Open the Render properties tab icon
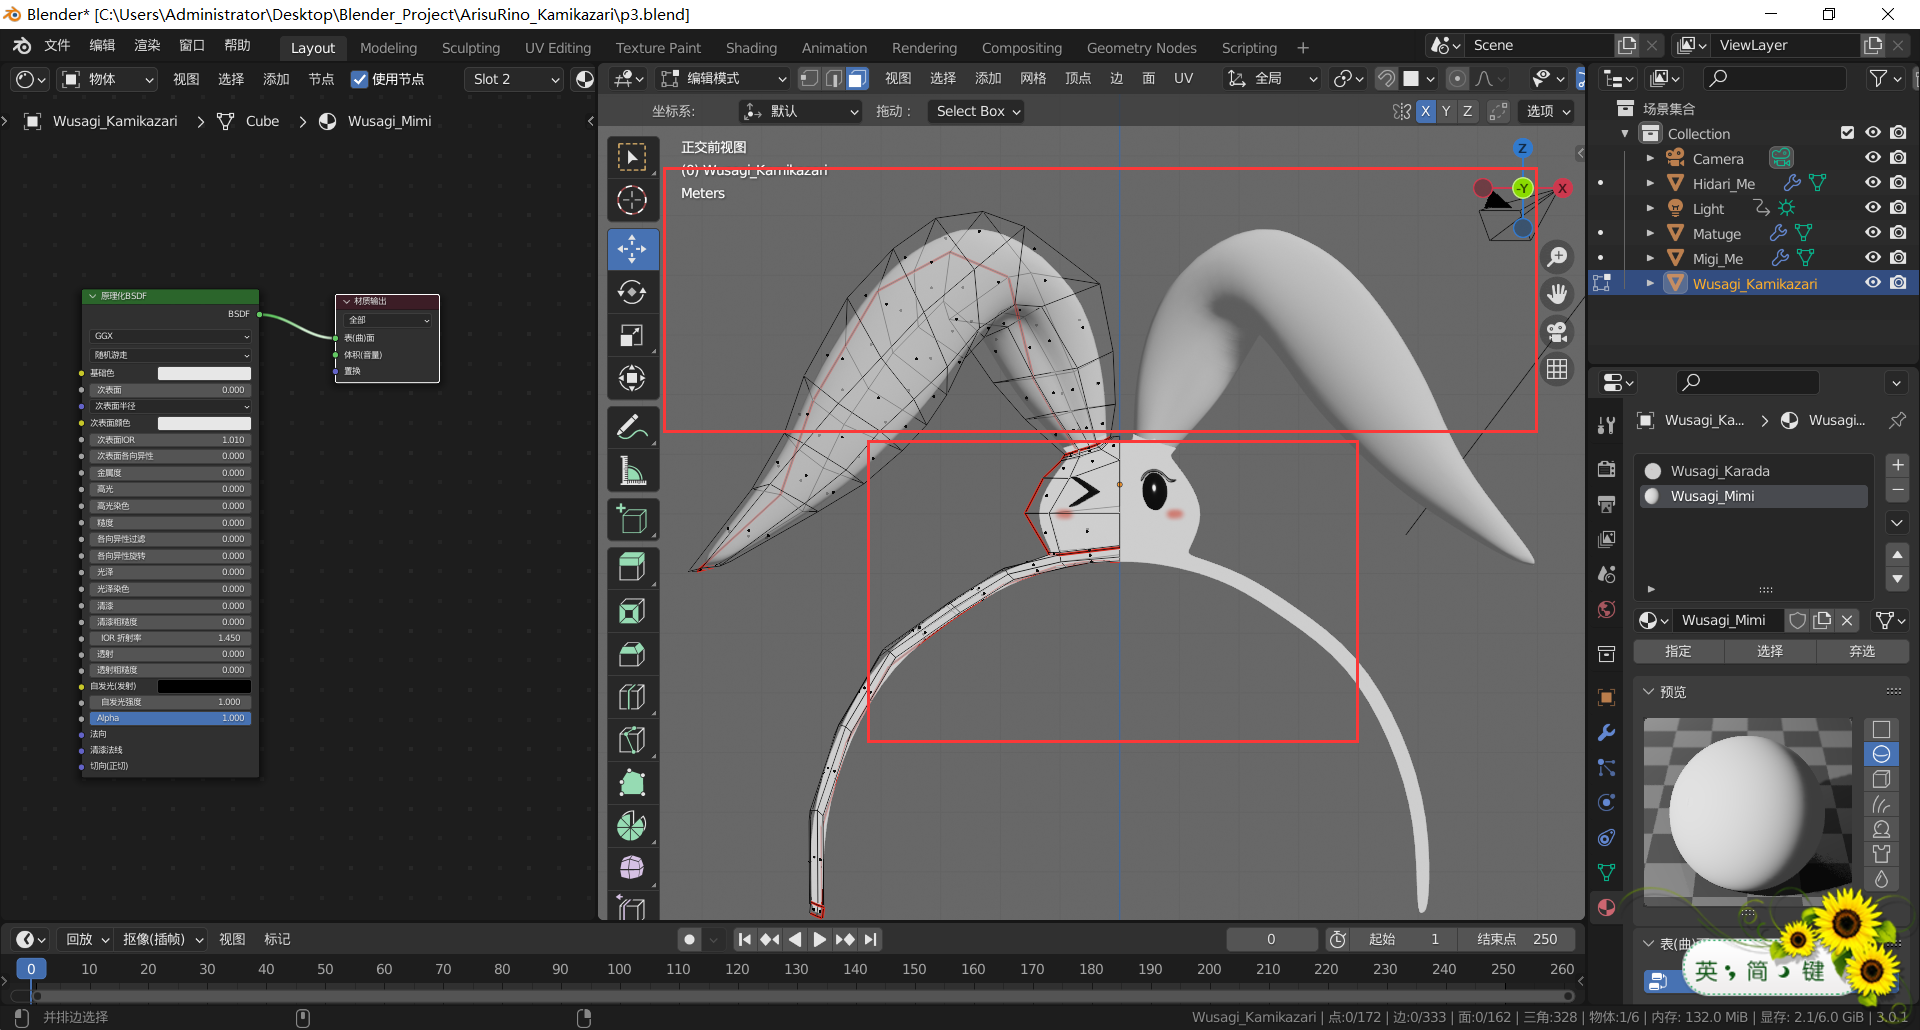Image resolution: width=1920 pixels, height=1030 pixels. [1606, 469]
